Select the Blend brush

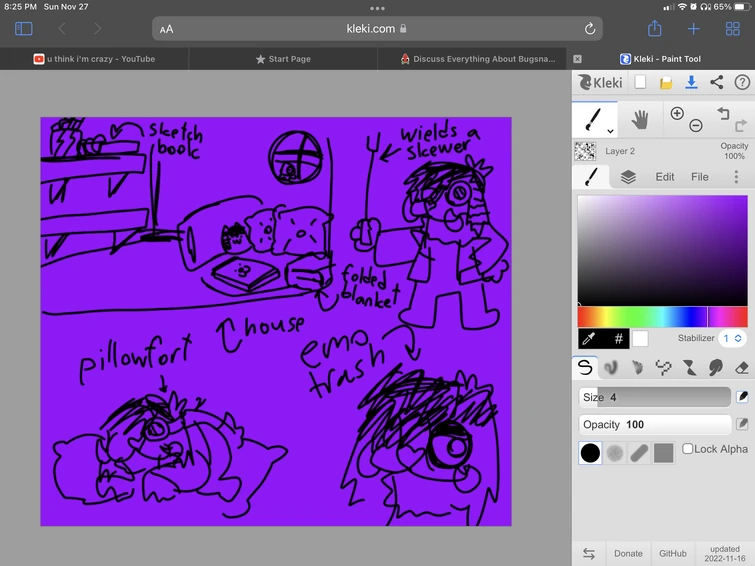[x=611, y=368]
